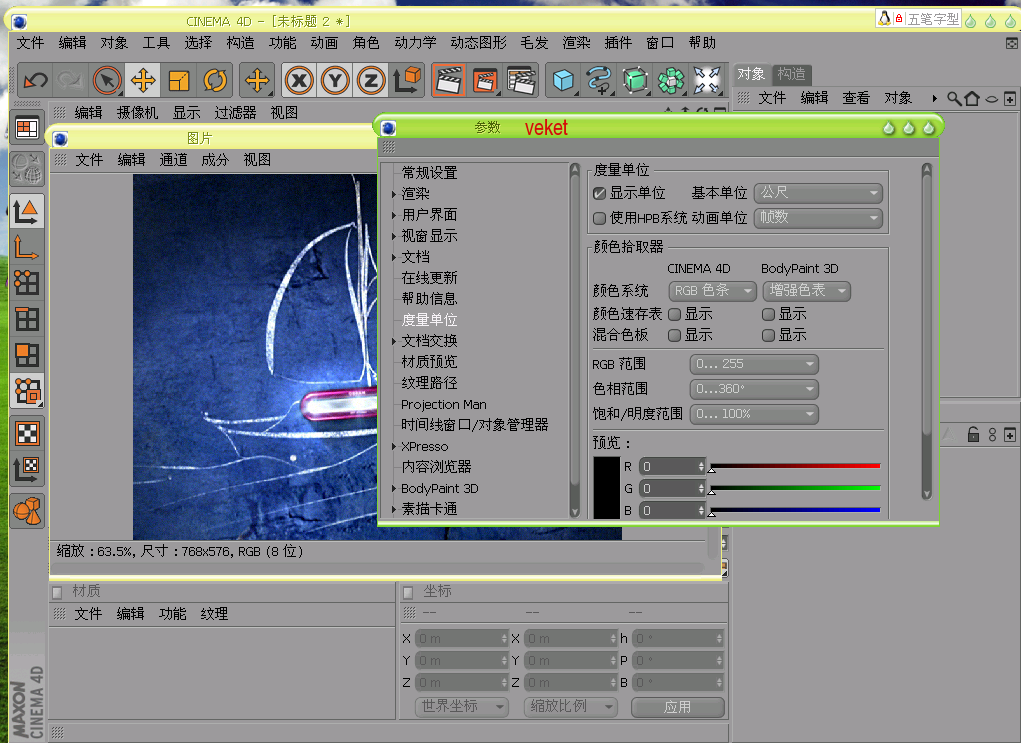Viewport: 1021px width, 743px height.
Task: Check BodyPaint 3D 混合色板 显示 box
Action: coord(768,335)
